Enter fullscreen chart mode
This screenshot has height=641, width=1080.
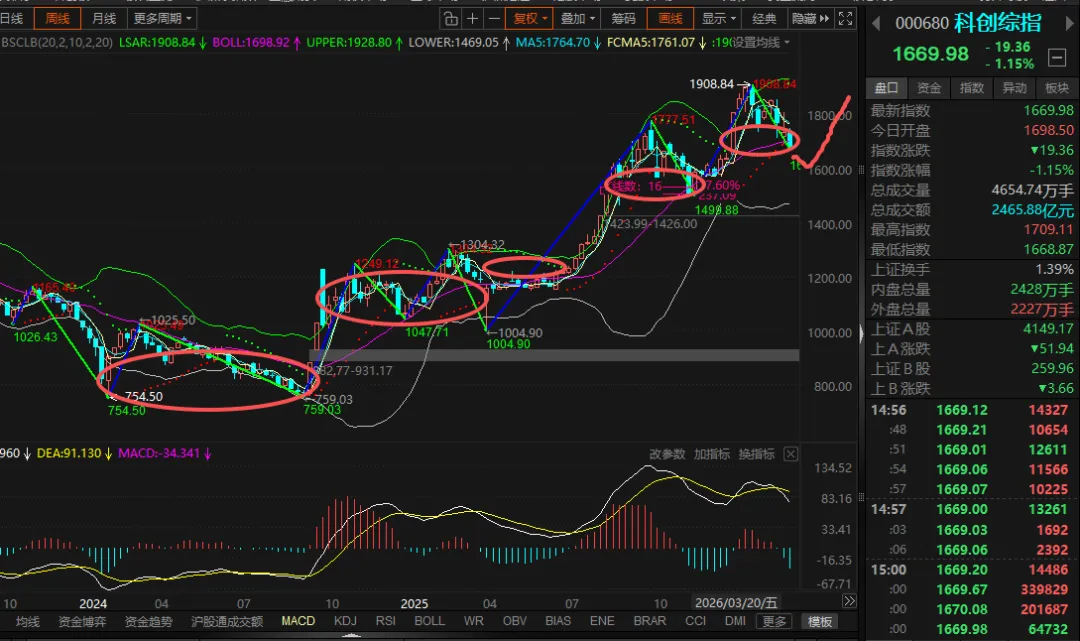click(845, 19)
